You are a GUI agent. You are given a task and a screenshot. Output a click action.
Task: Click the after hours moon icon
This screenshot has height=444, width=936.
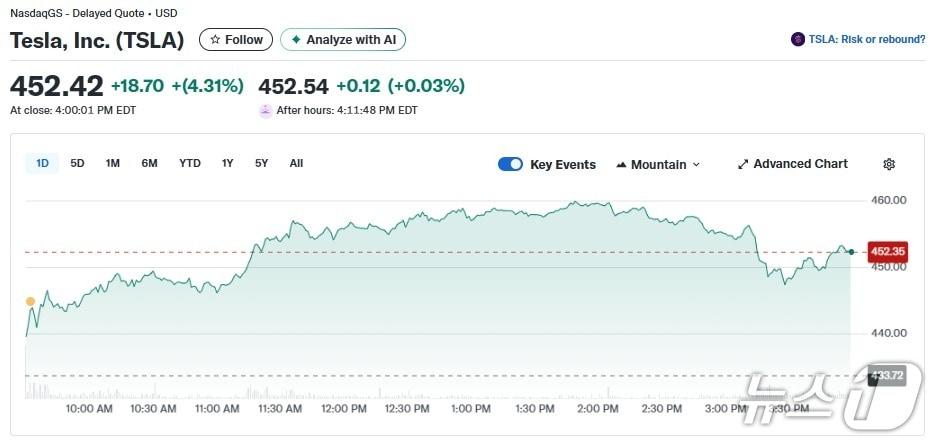265,111
